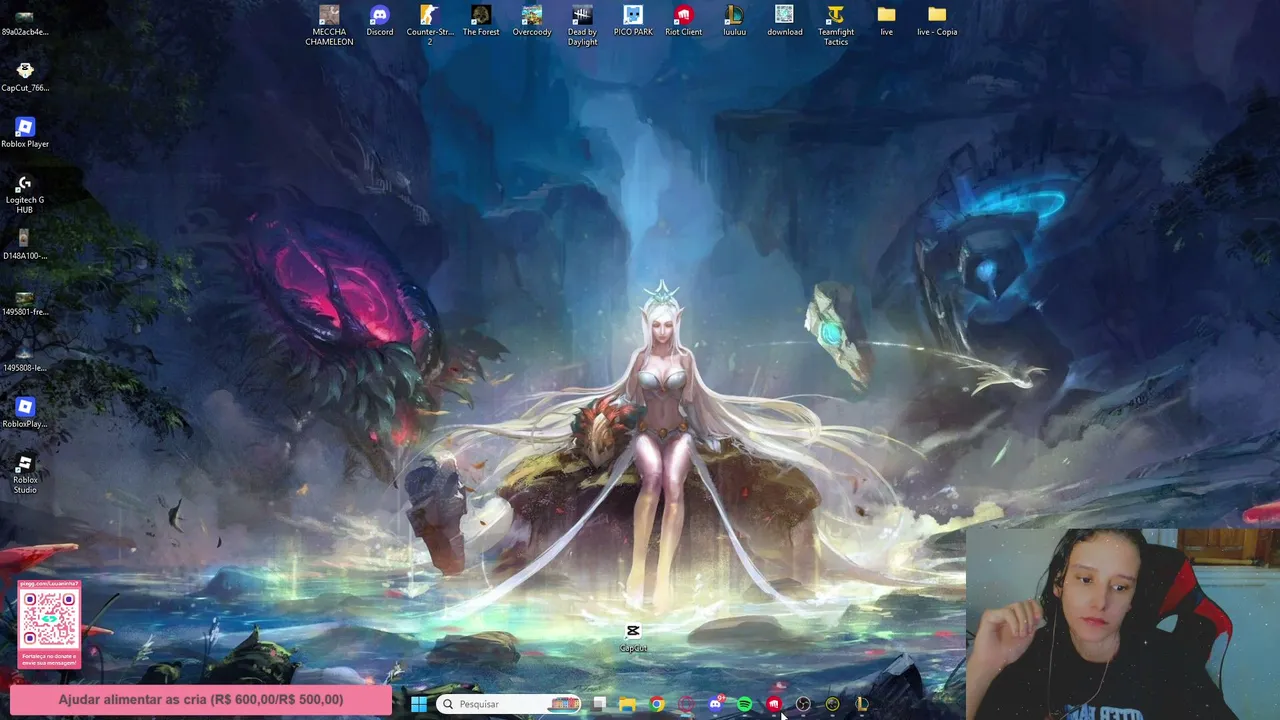Select the folder named live

(887, 20)
